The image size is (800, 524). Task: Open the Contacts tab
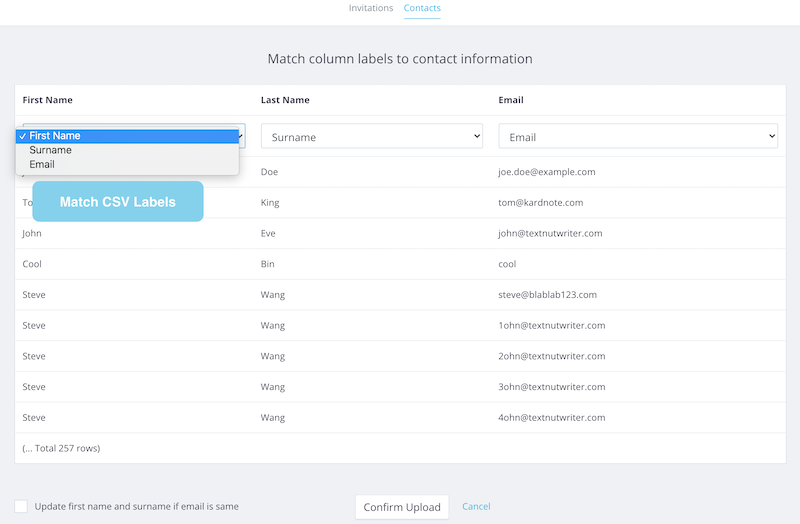coord(422,8)
